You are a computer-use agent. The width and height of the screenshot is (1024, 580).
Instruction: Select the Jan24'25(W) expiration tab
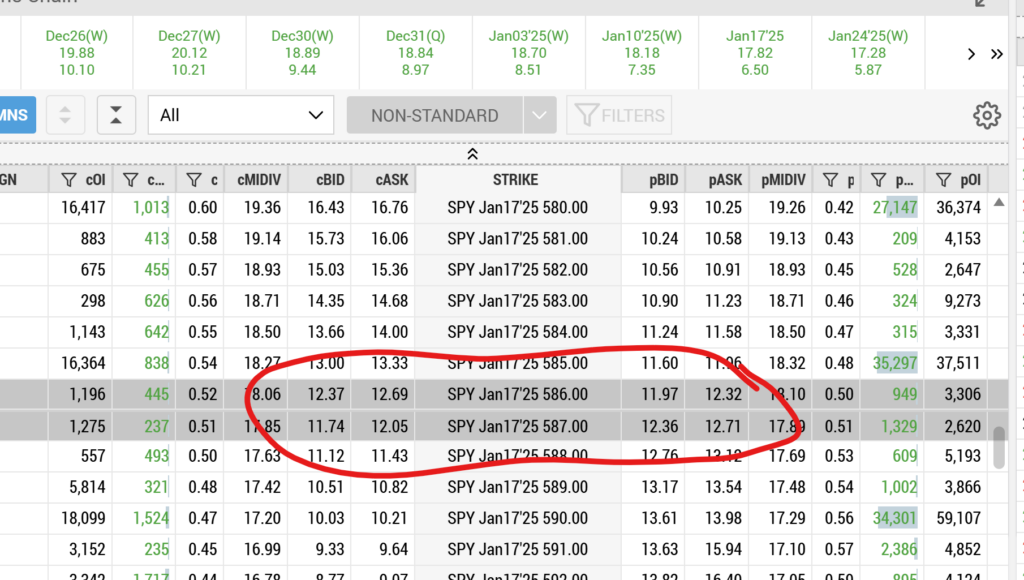tap(868, 53)
